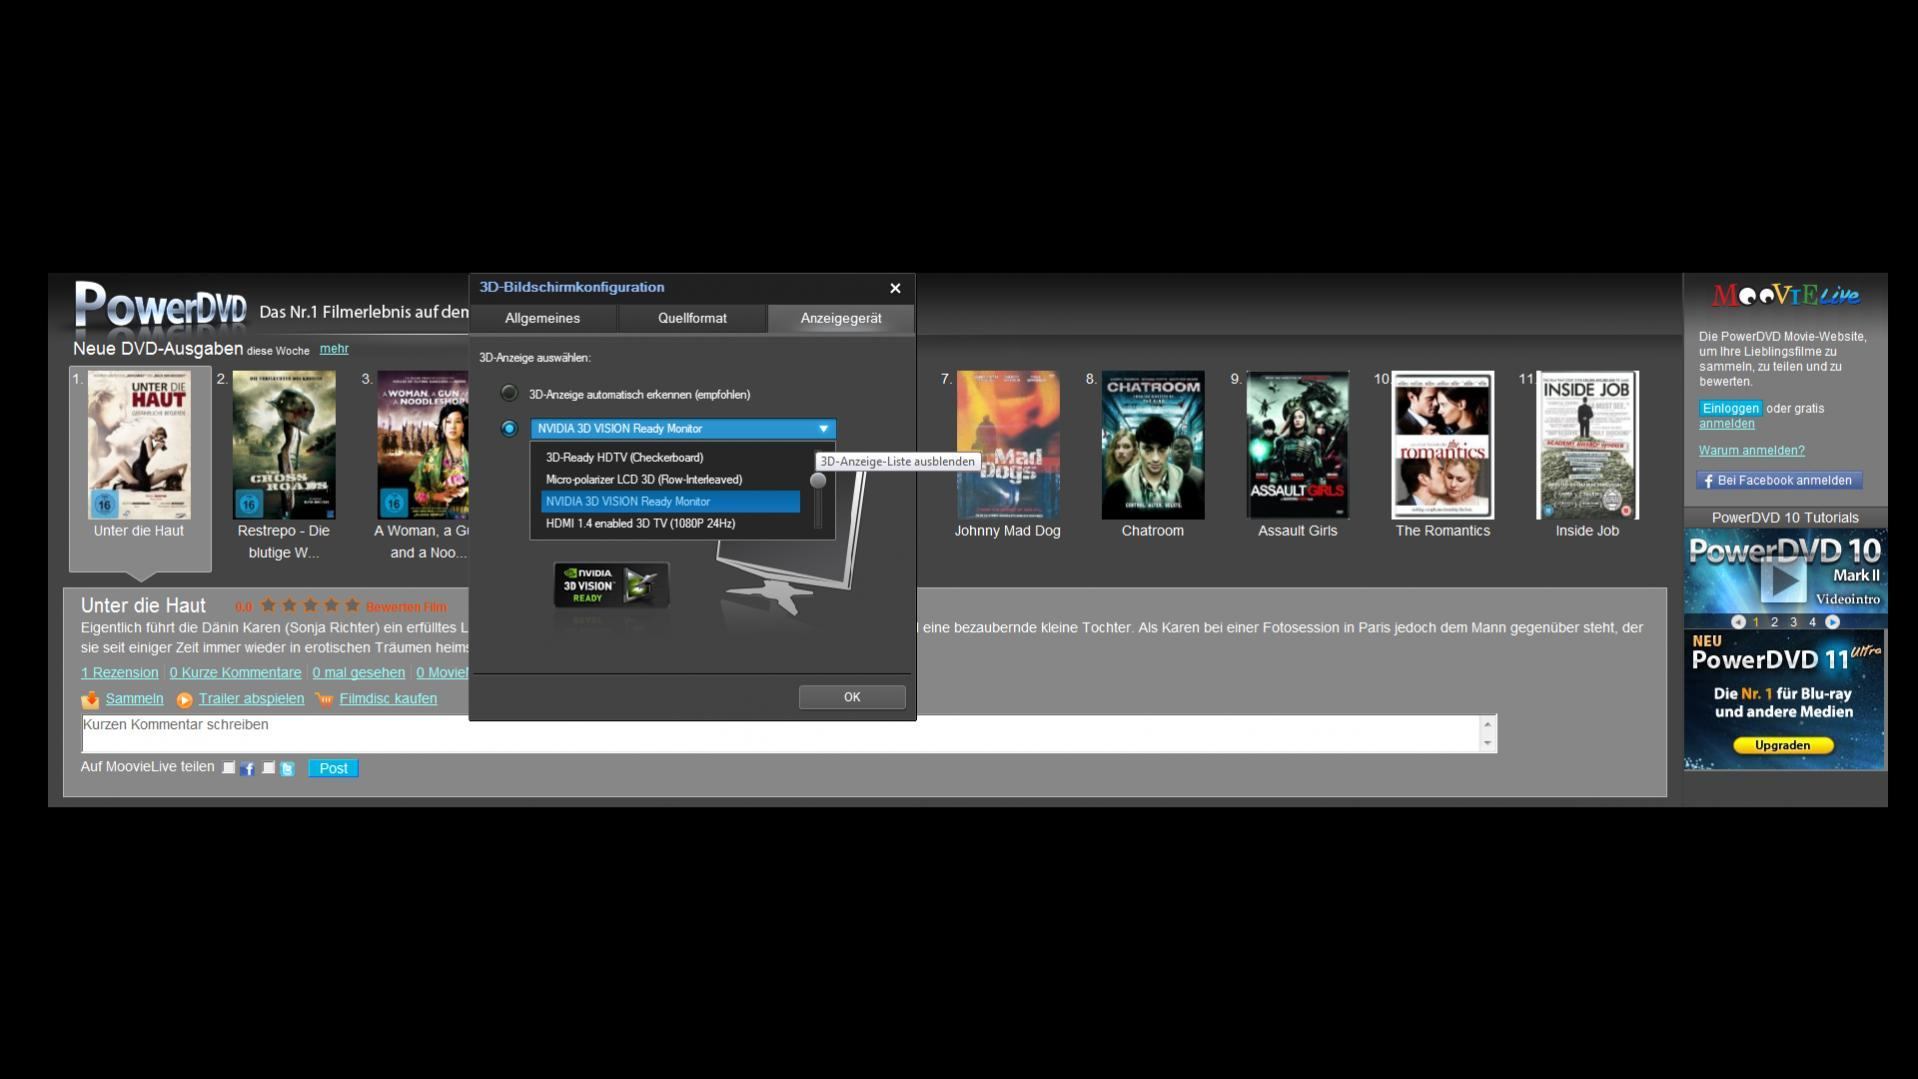
Task: Play the PowerDVD 10 Videointro tutorial
Action: [x=1783, y=580]
